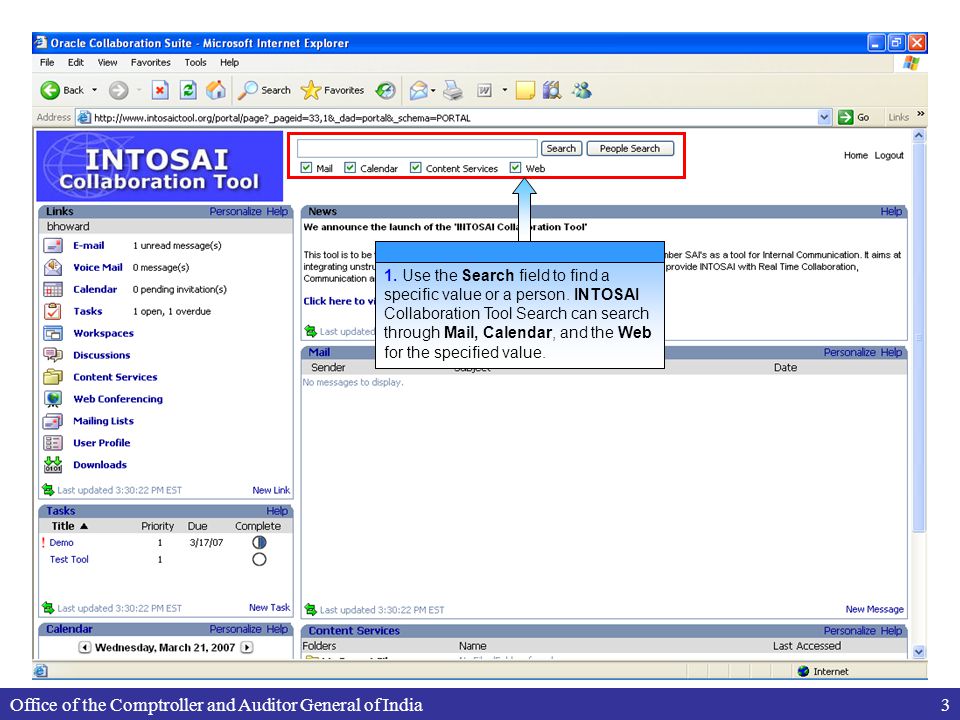Open the Help menu in menu bar

(230, 62)
